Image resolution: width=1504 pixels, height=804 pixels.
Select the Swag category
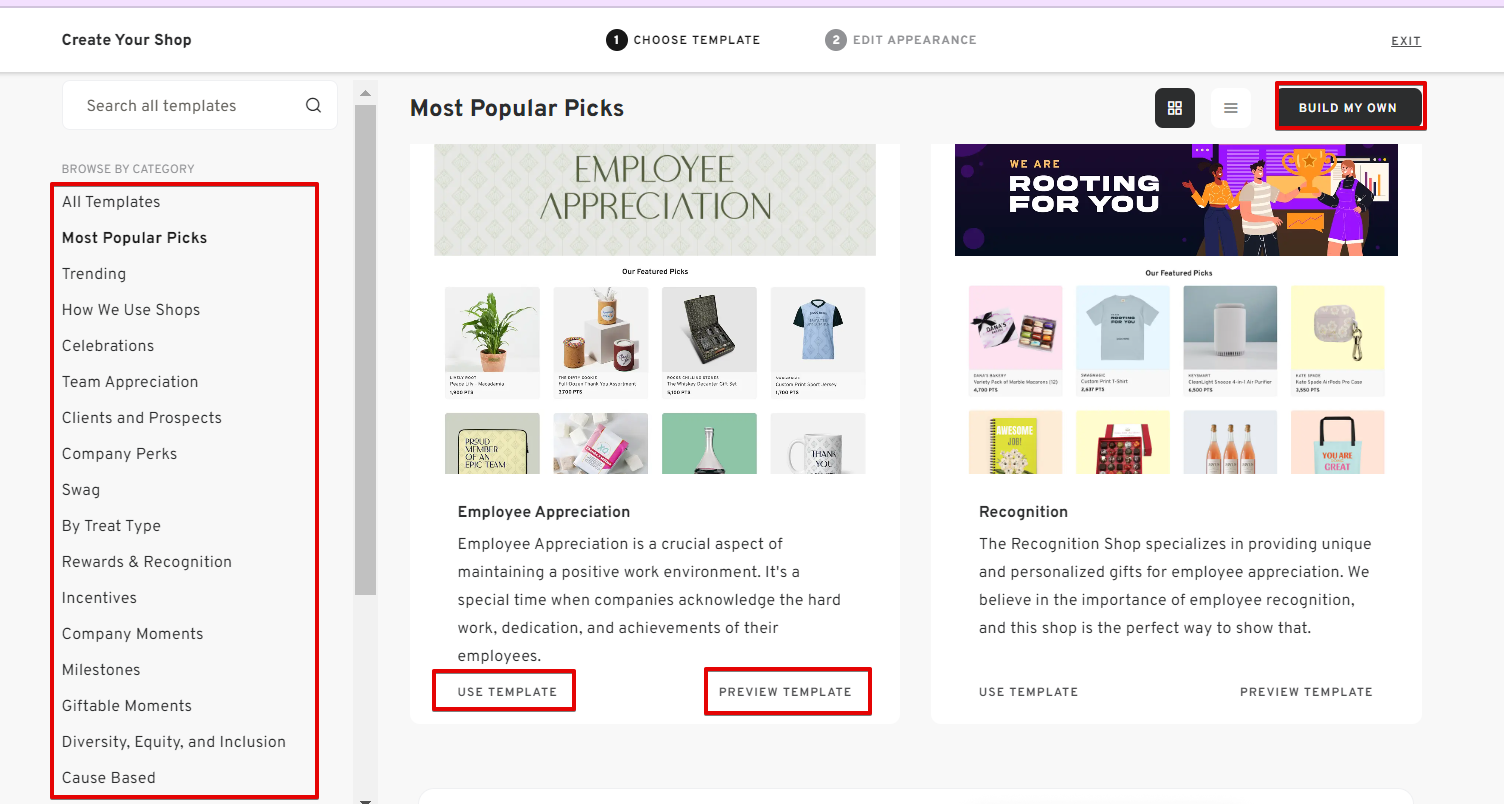[80, 489]
